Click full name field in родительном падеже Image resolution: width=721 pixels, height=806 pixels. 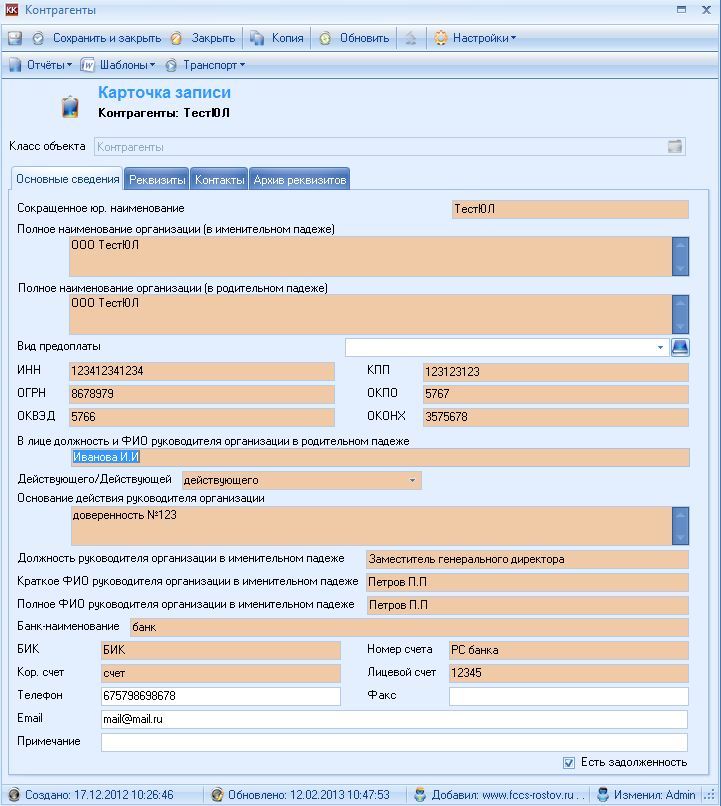click(371, 315)
